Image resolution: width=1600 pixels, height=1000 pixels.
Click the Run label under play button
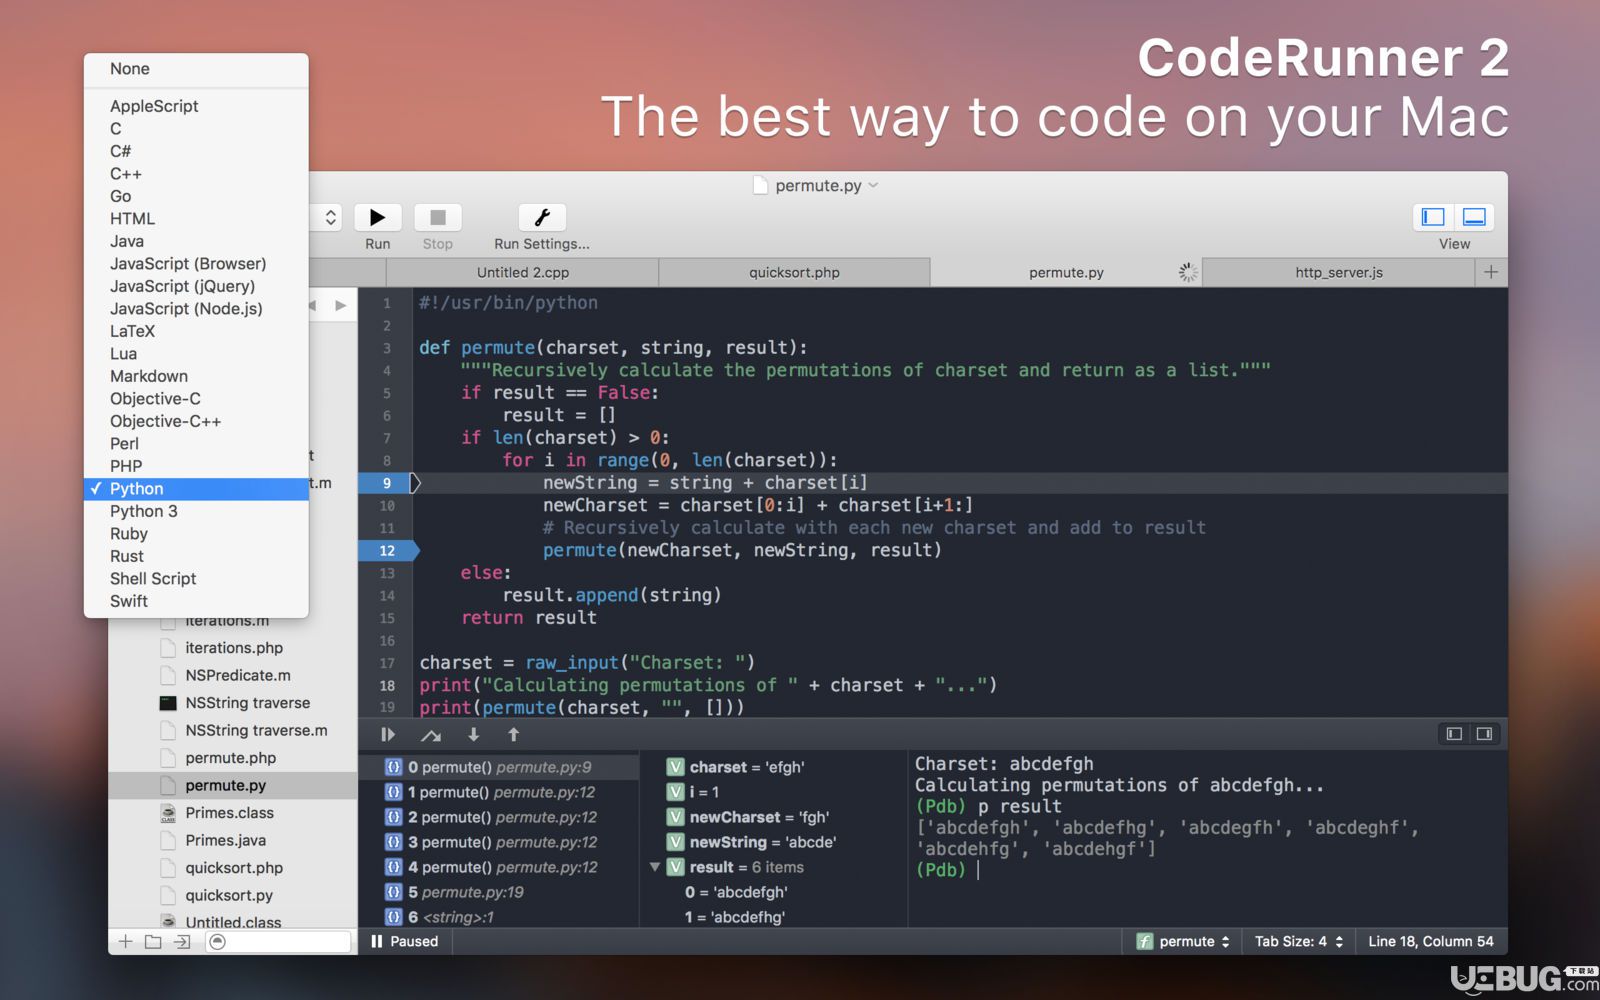point(377,244)
